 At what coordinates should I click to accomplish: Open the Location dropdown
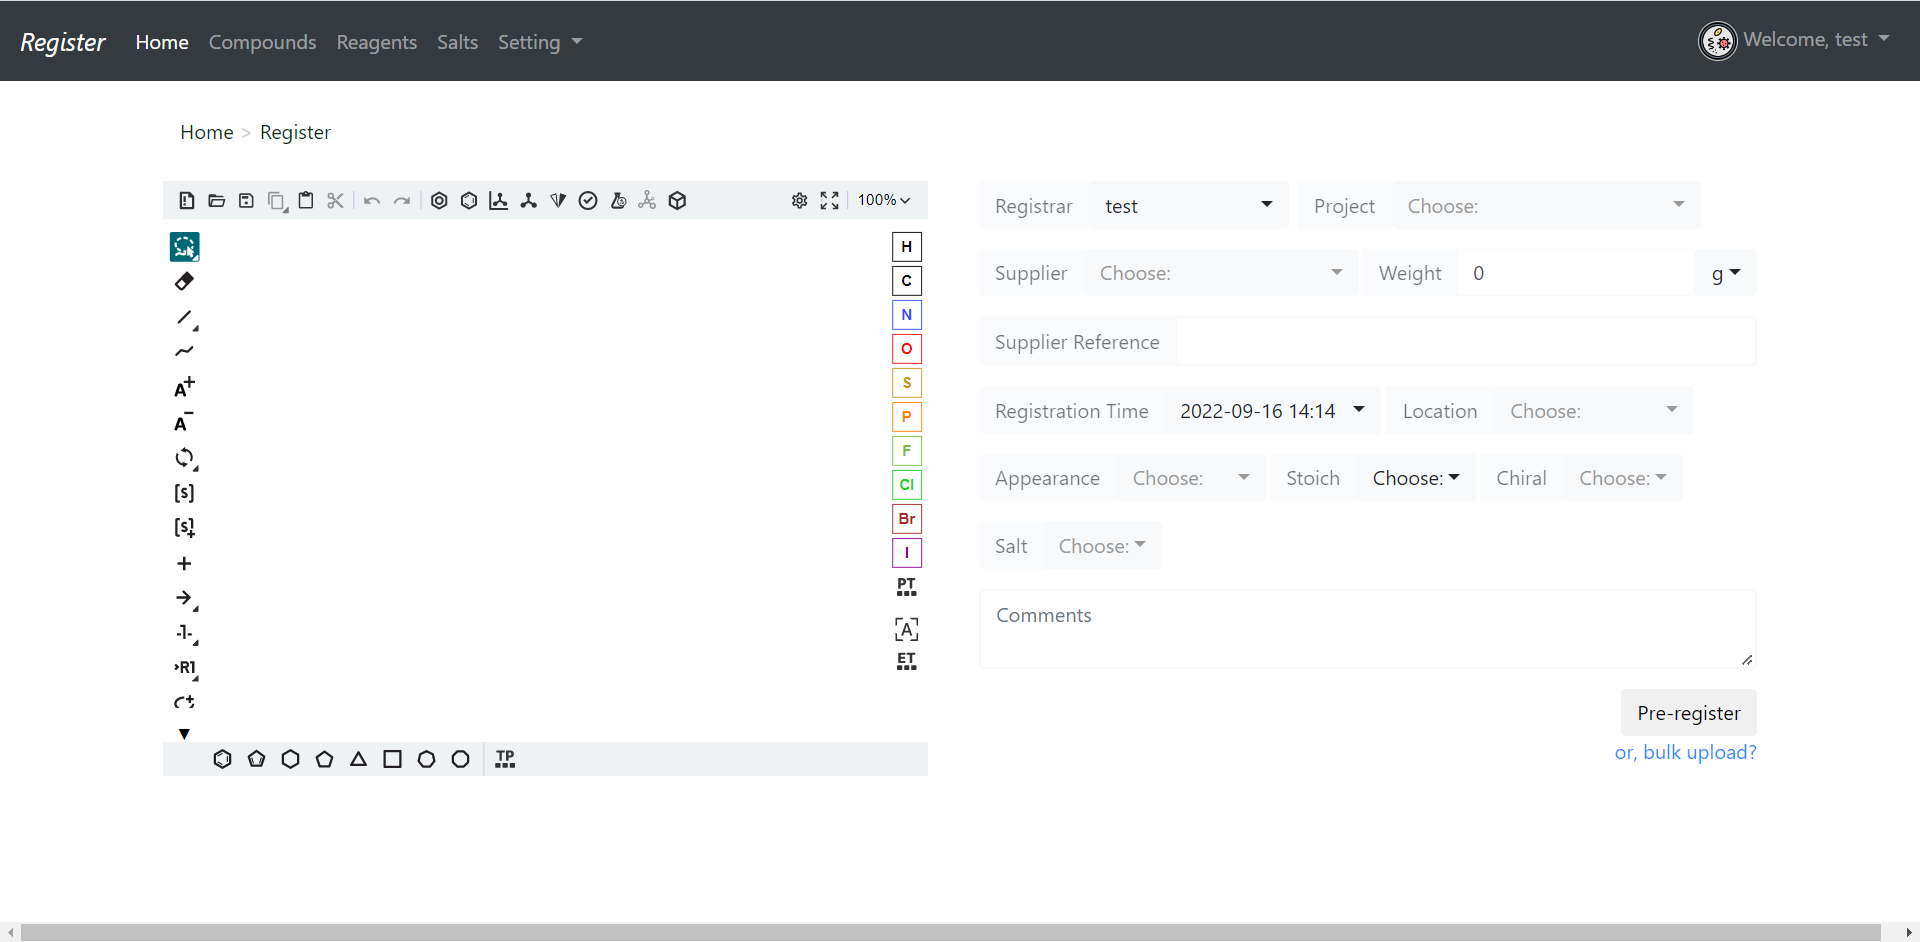pyautogui.click(x=1593, y=411)
